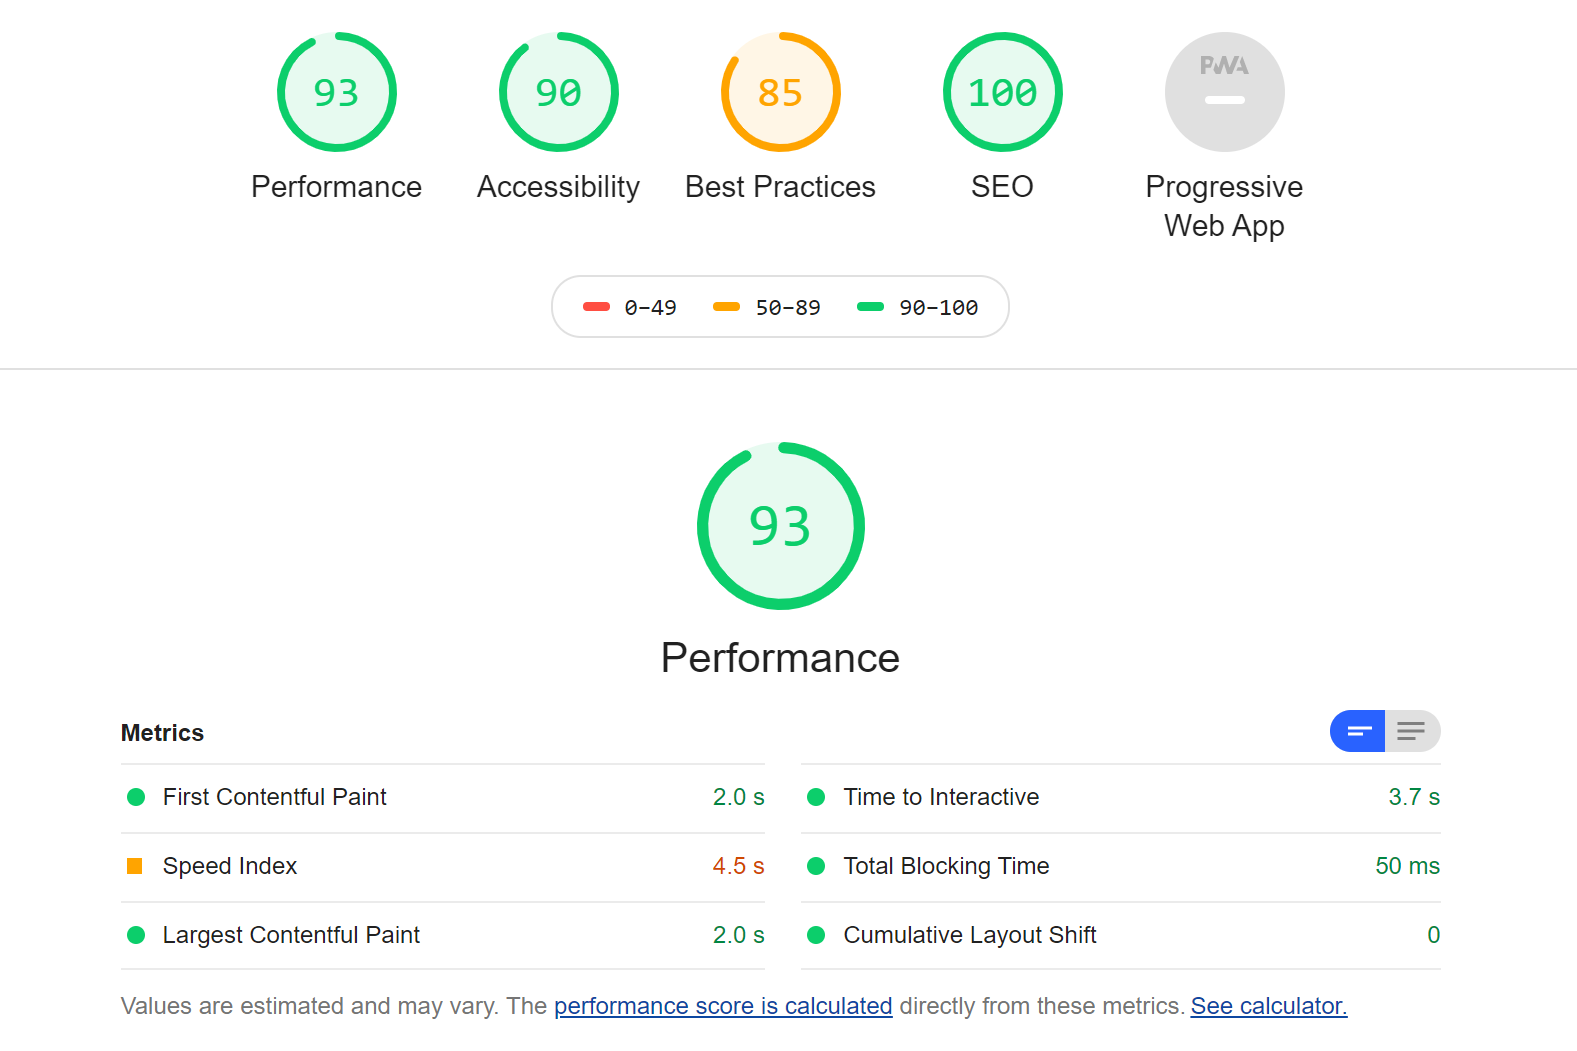Click the large Performance gauge in the section
Image resolution: width=1577 pixels, height=1051 pixels.
pos(780,526)
